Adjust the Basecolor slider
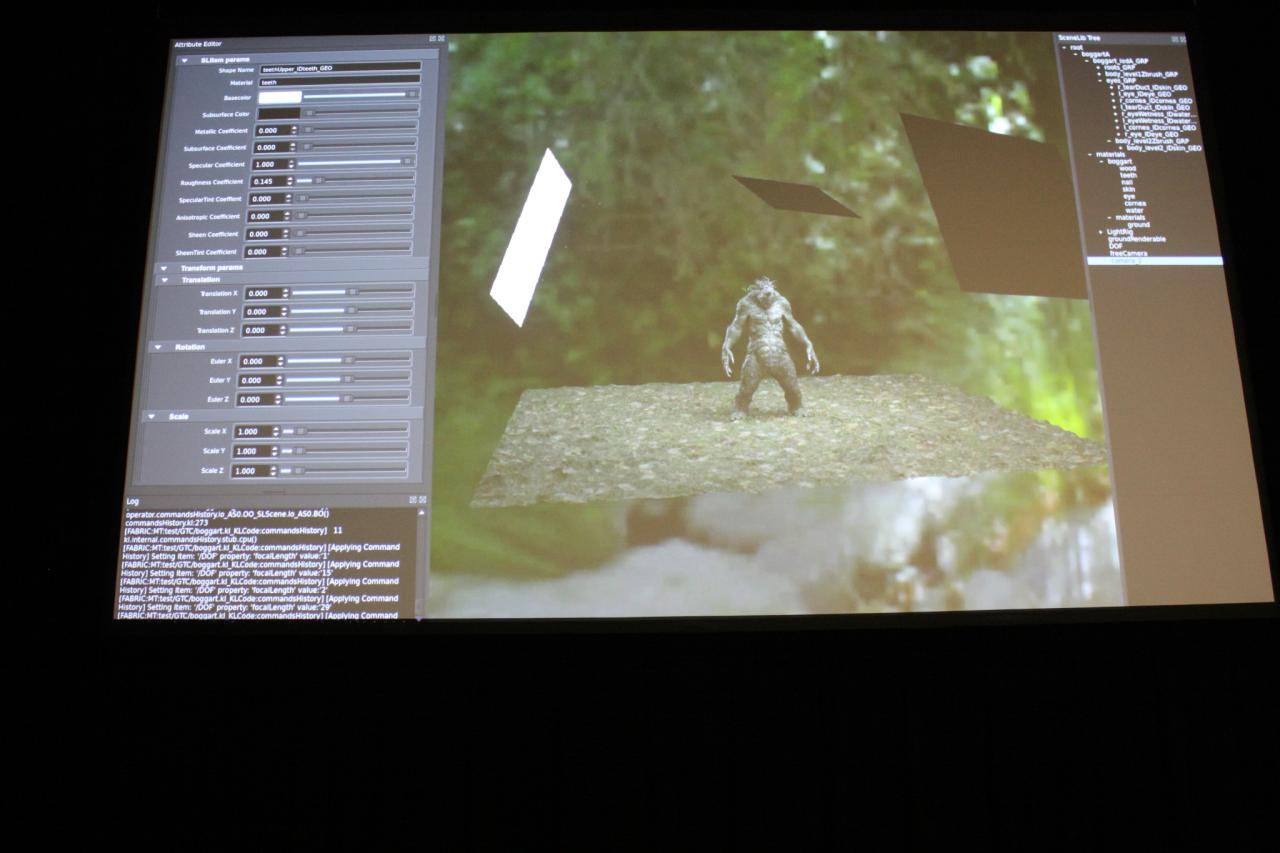 pyautogui.click(x=362, y=95)
